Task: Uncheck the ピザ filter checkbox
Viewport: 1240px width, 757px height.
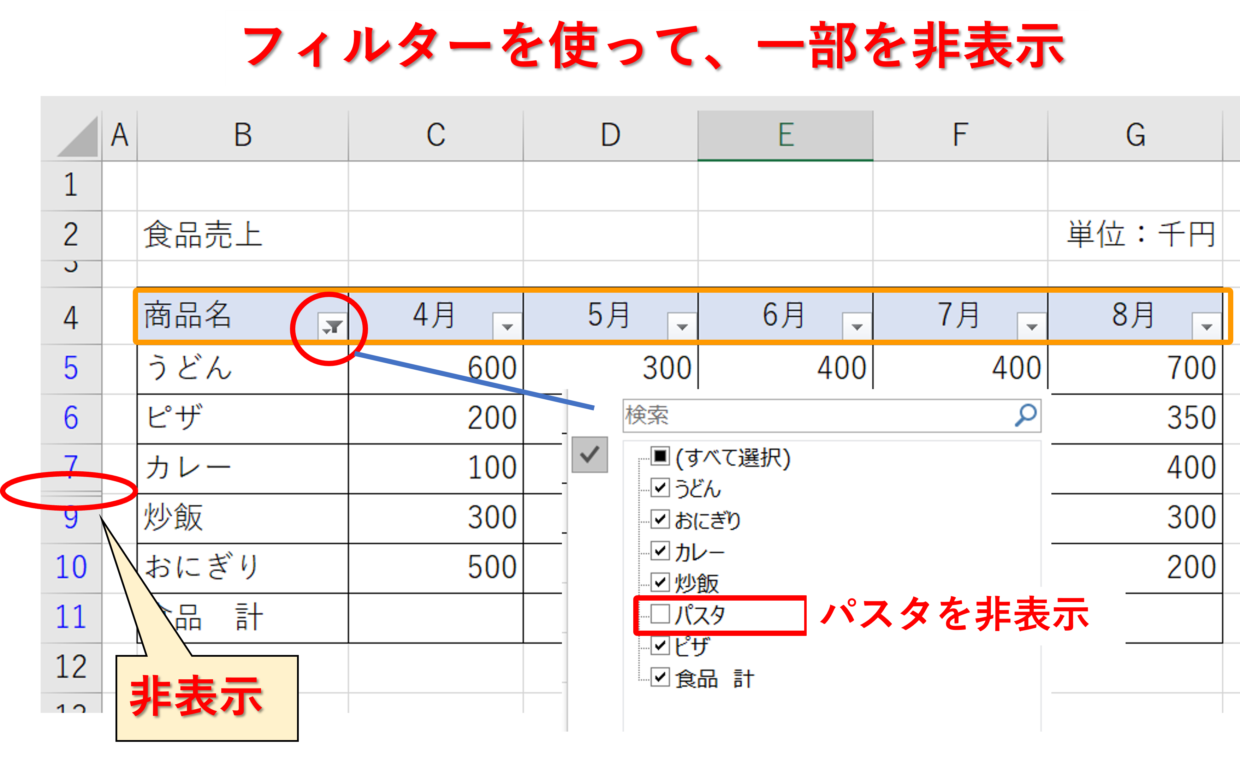Action: coord(660,646)
